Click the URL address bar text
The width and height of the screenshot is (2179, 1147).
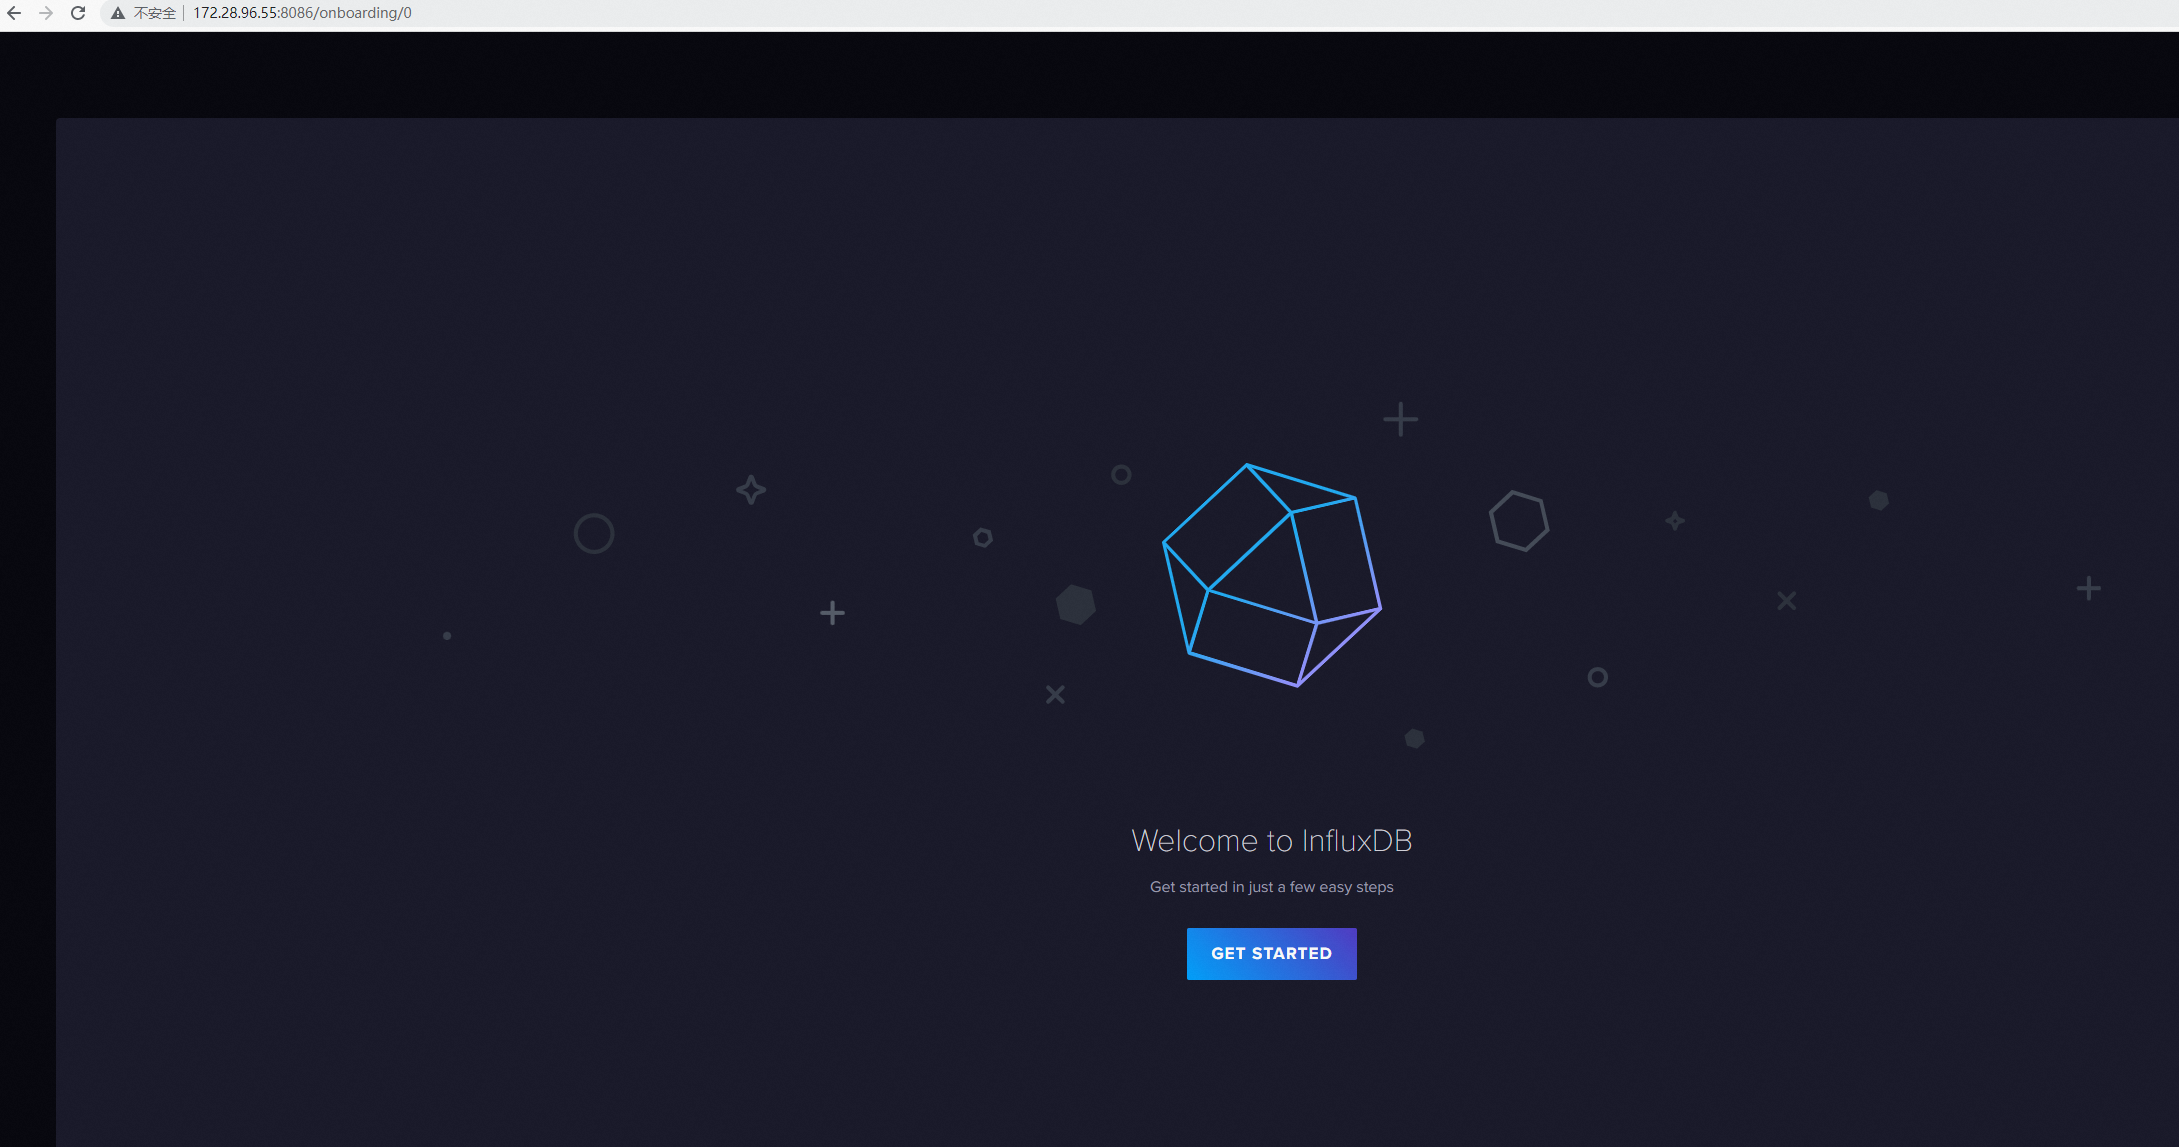point(302,13)
